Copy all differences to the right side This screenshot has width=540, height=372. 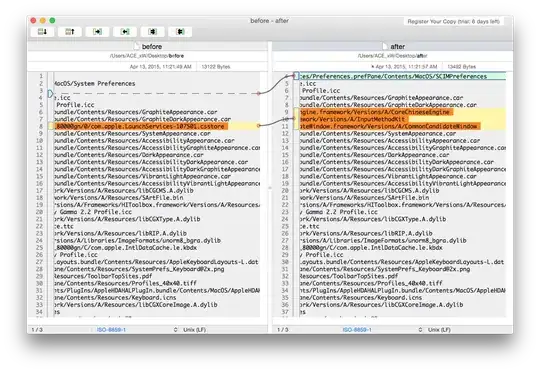[153, 32]
